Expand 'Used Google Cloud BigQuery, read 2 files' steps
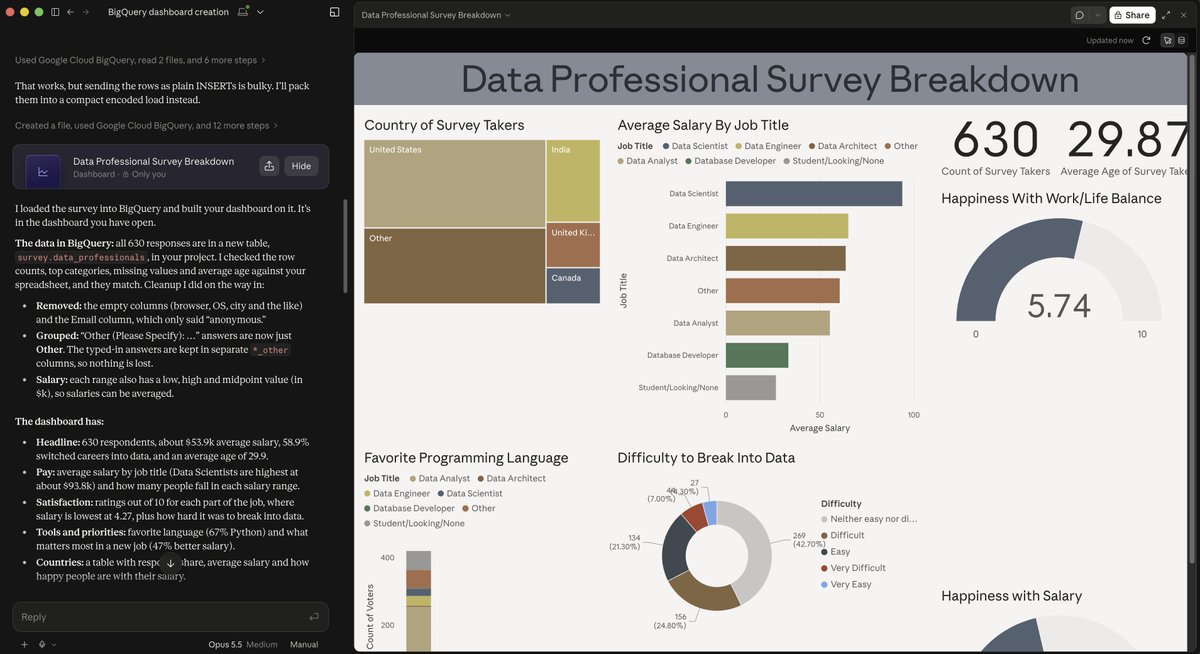Screen dimensions: 1200x654 (140, 60)
